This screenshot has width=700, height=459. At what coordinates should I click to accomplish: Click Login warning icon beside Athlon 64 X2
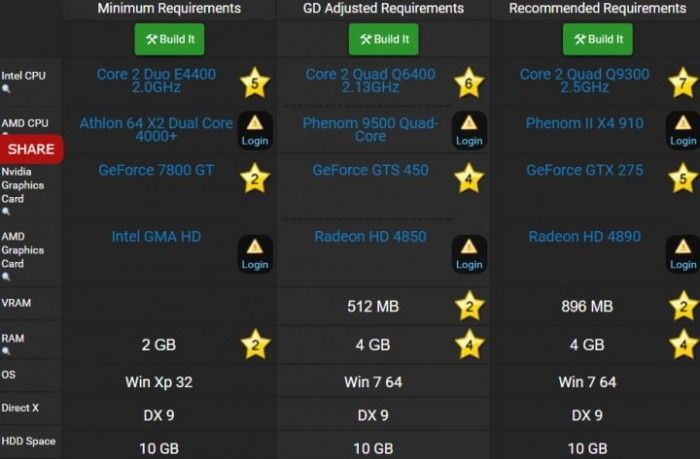[x=255, y=130]
